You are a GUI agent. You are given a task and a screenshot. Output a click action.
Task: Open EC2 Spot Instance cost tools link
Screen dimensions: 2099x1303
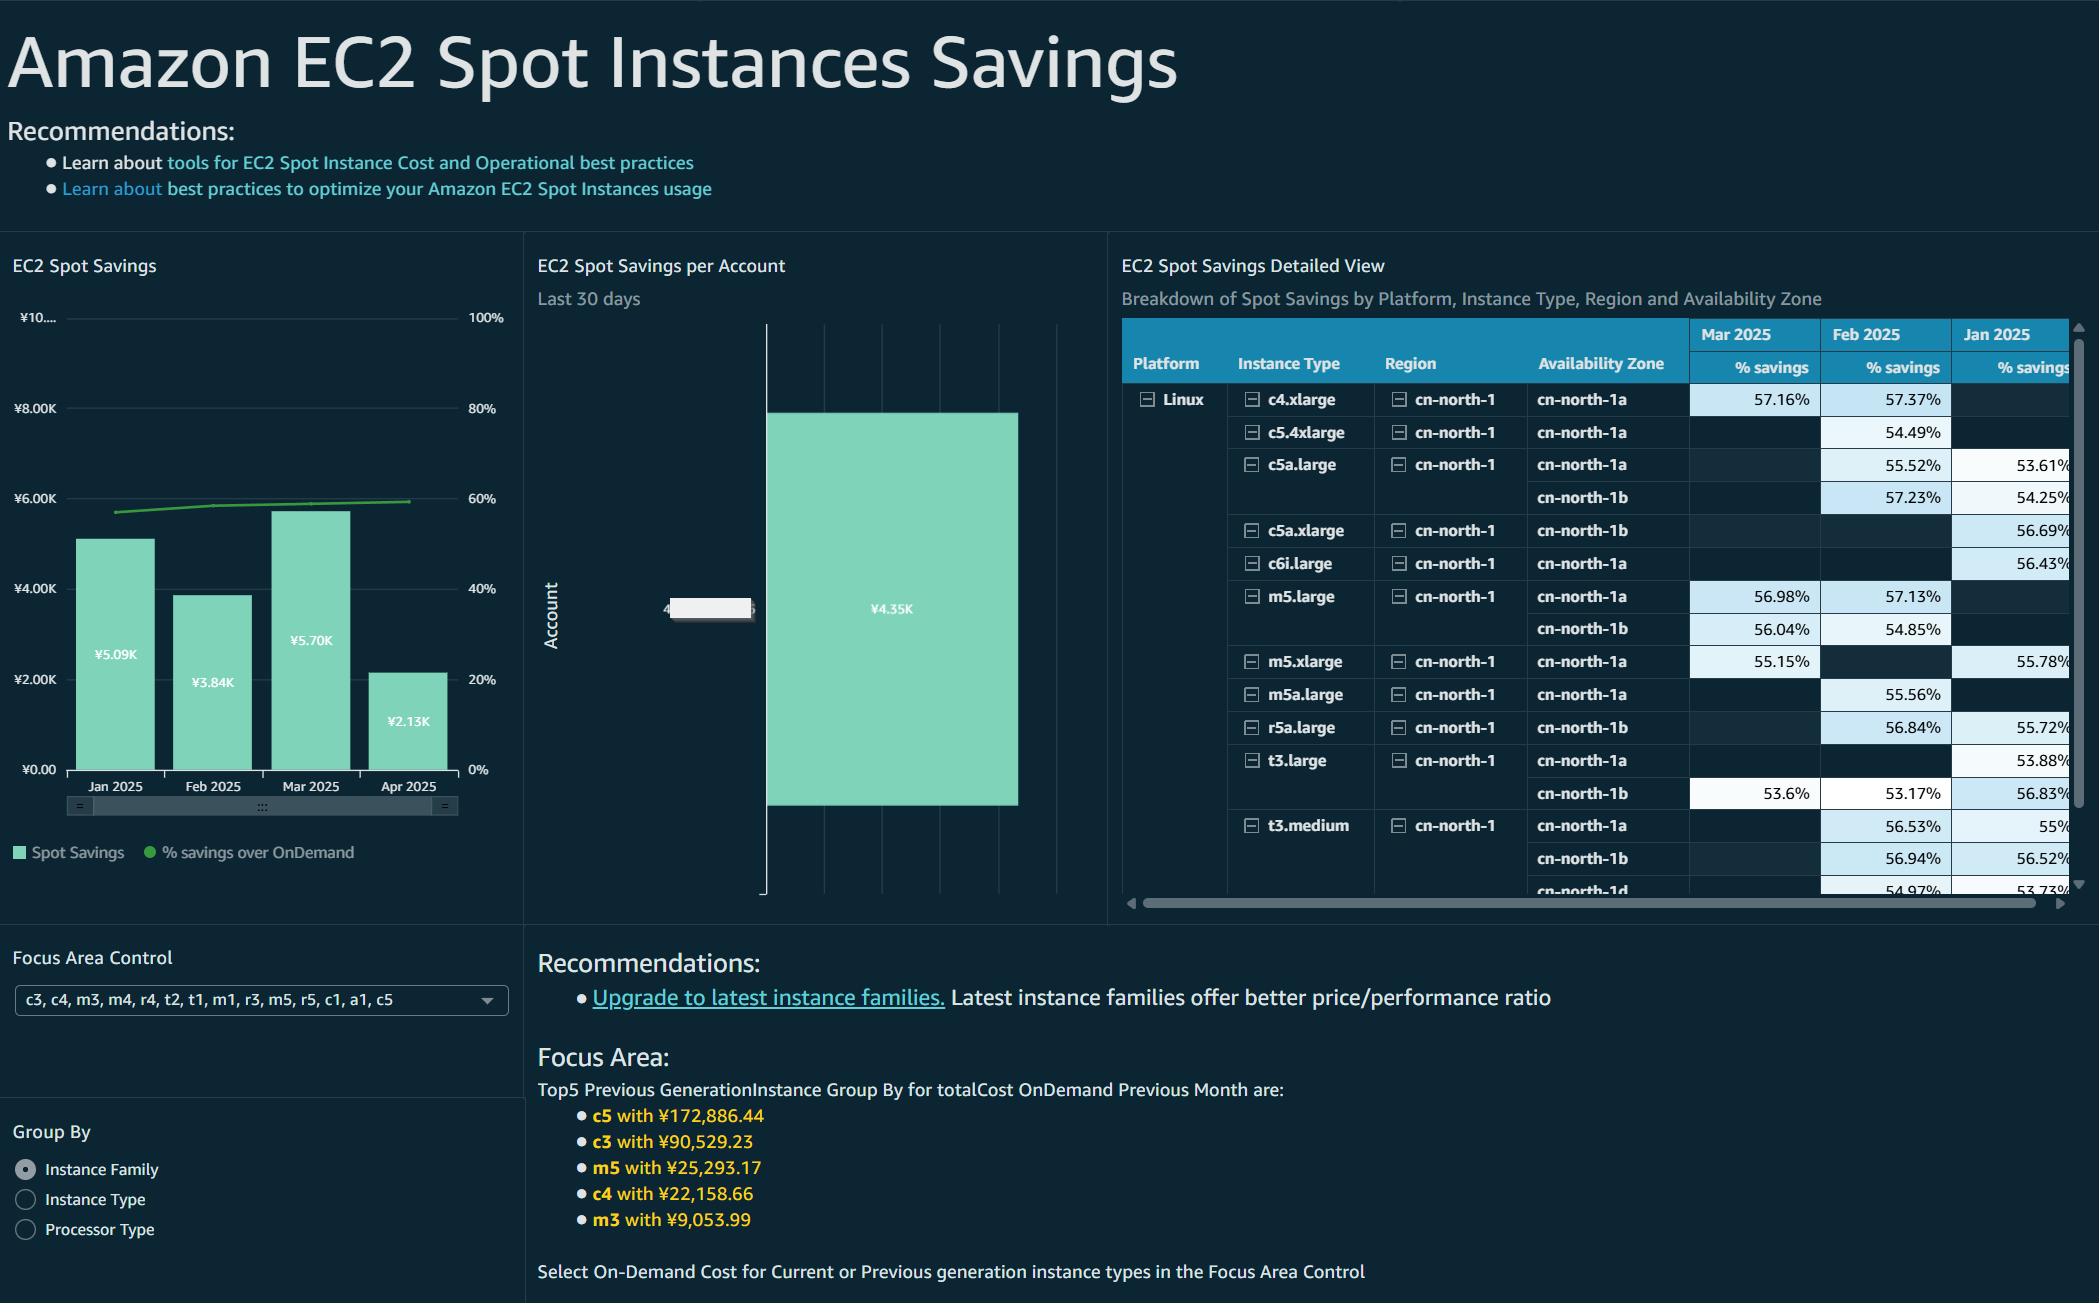point(430,163)
